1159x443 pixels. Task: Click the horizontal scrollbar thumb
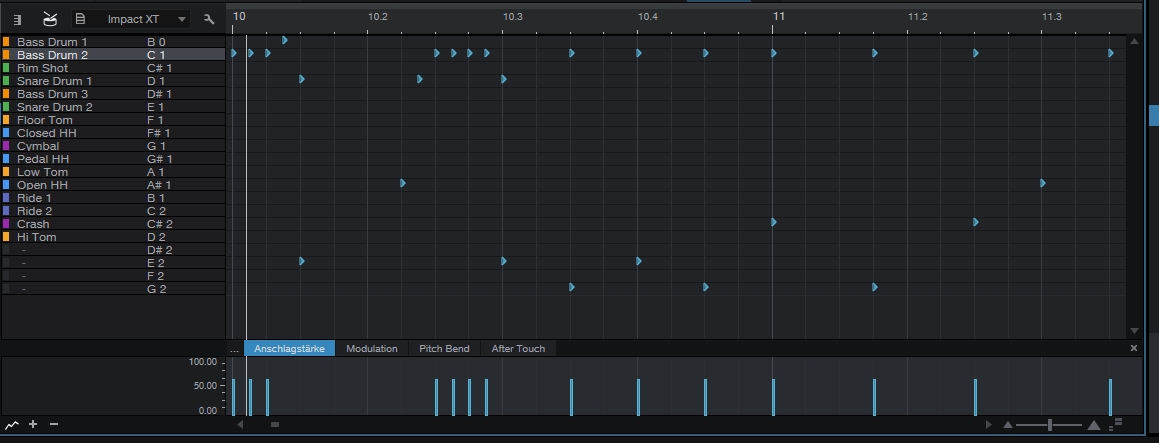[x=275, y=425]
